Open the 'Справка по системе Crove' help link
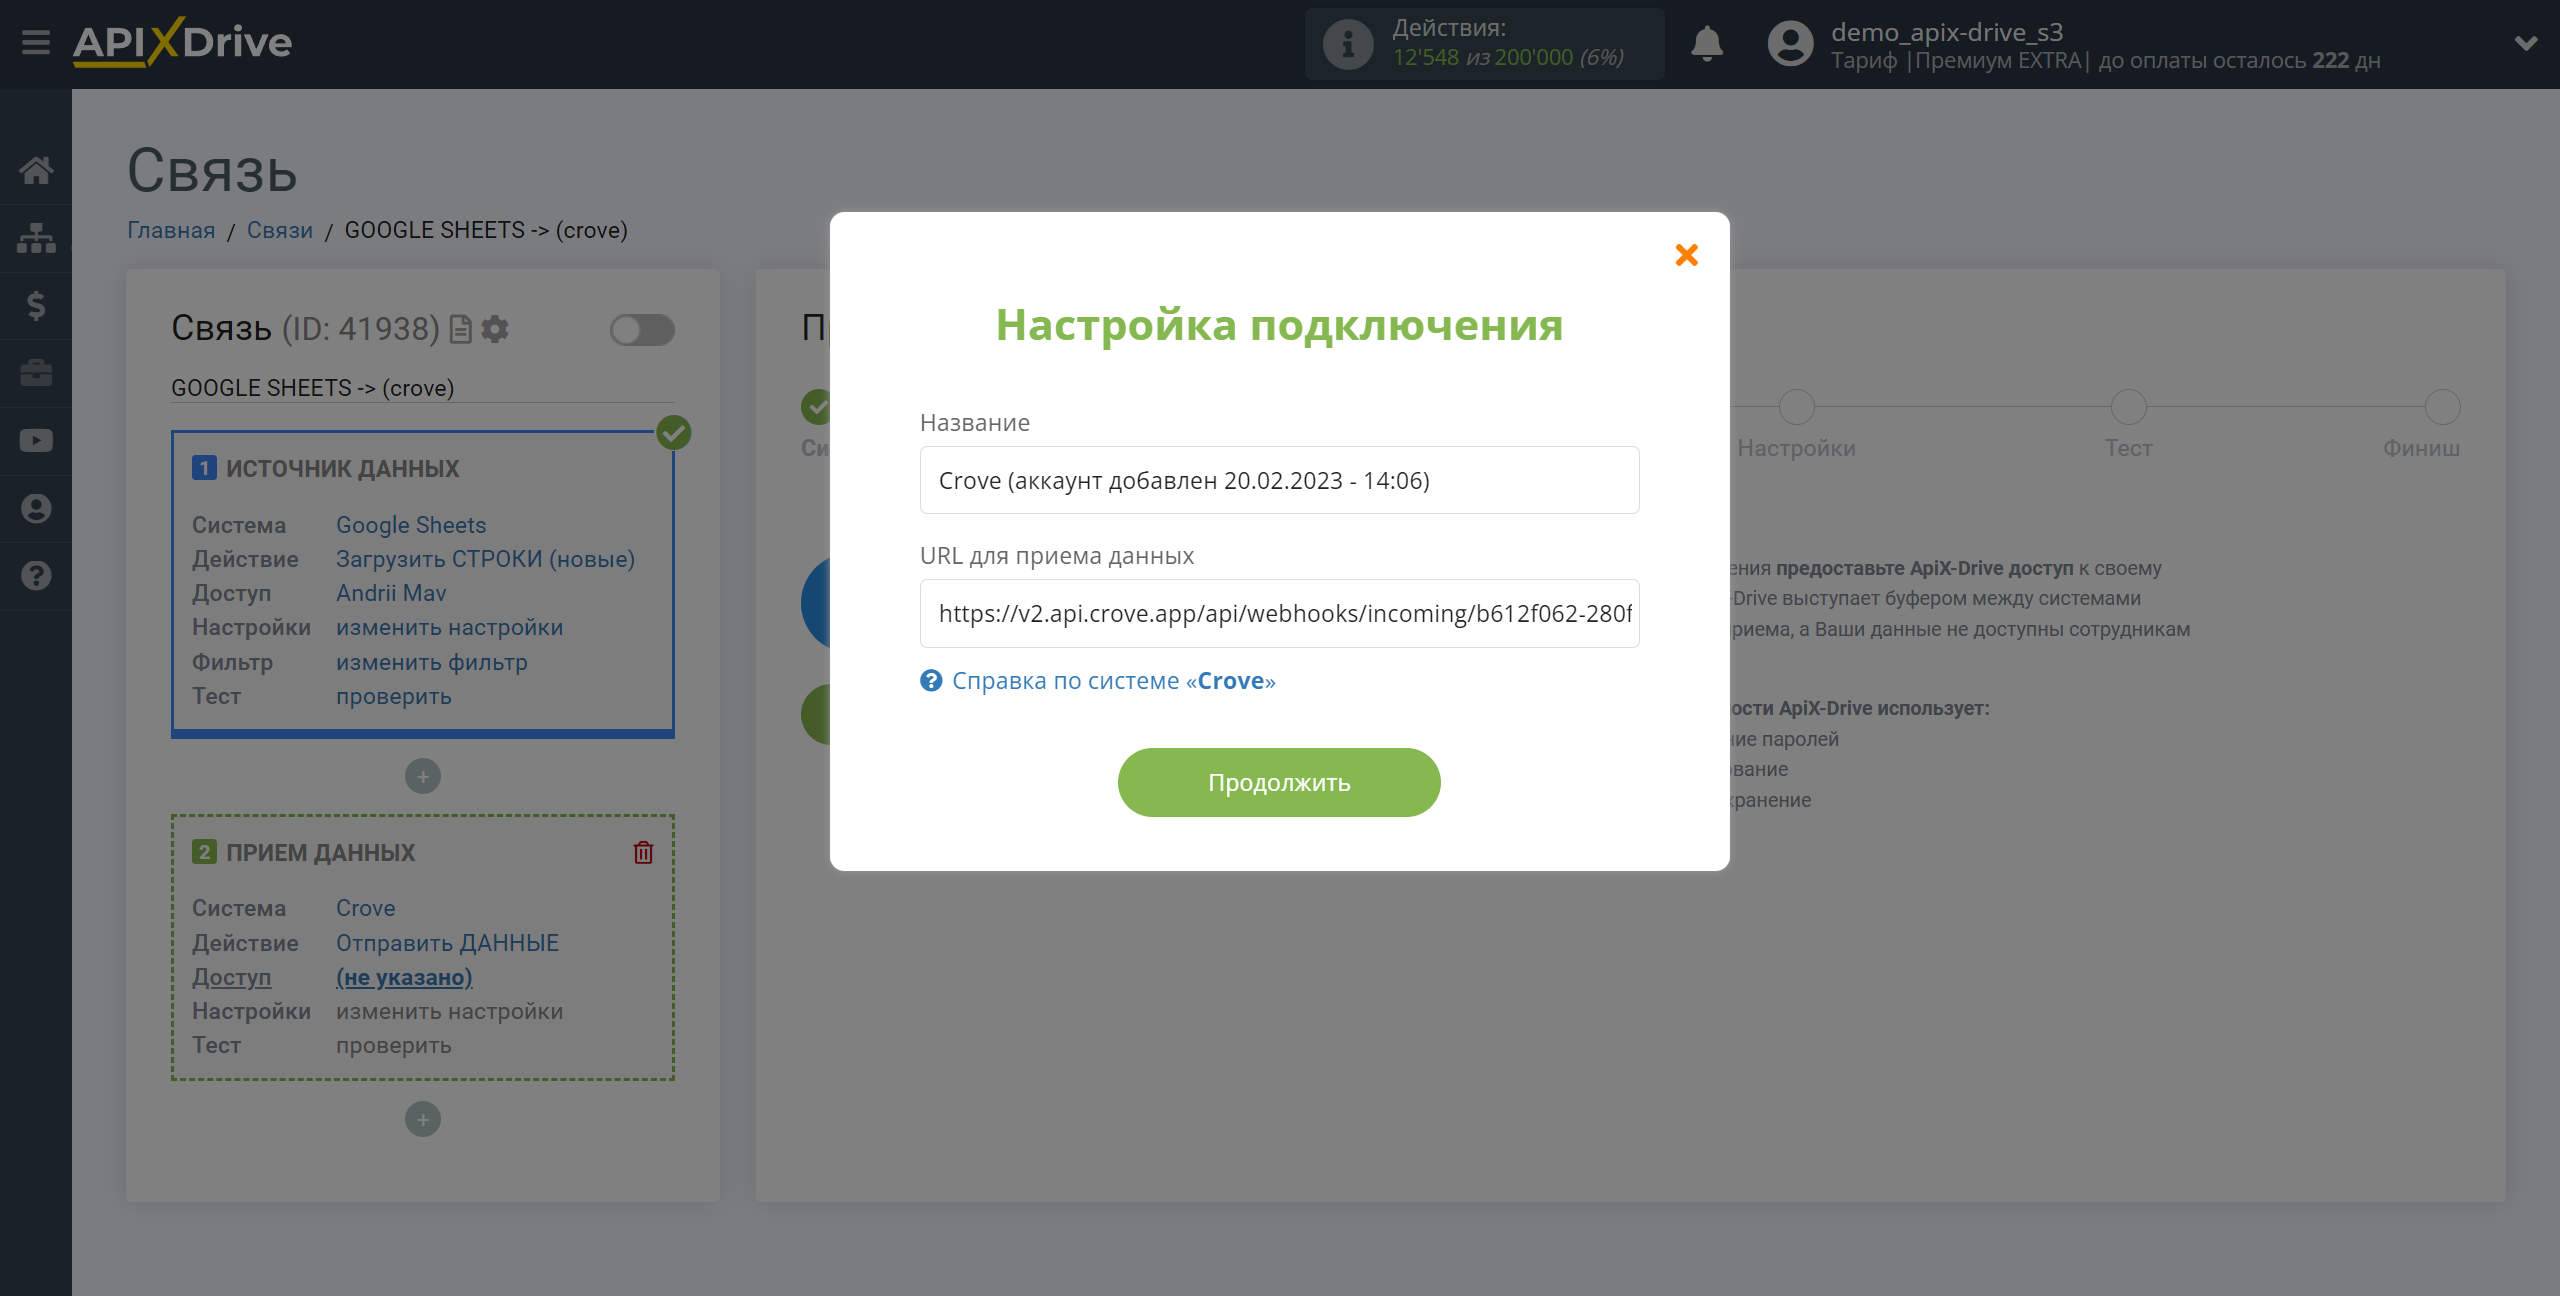The height and width of the screenshot is (1296, 2560). (1114, 679)
